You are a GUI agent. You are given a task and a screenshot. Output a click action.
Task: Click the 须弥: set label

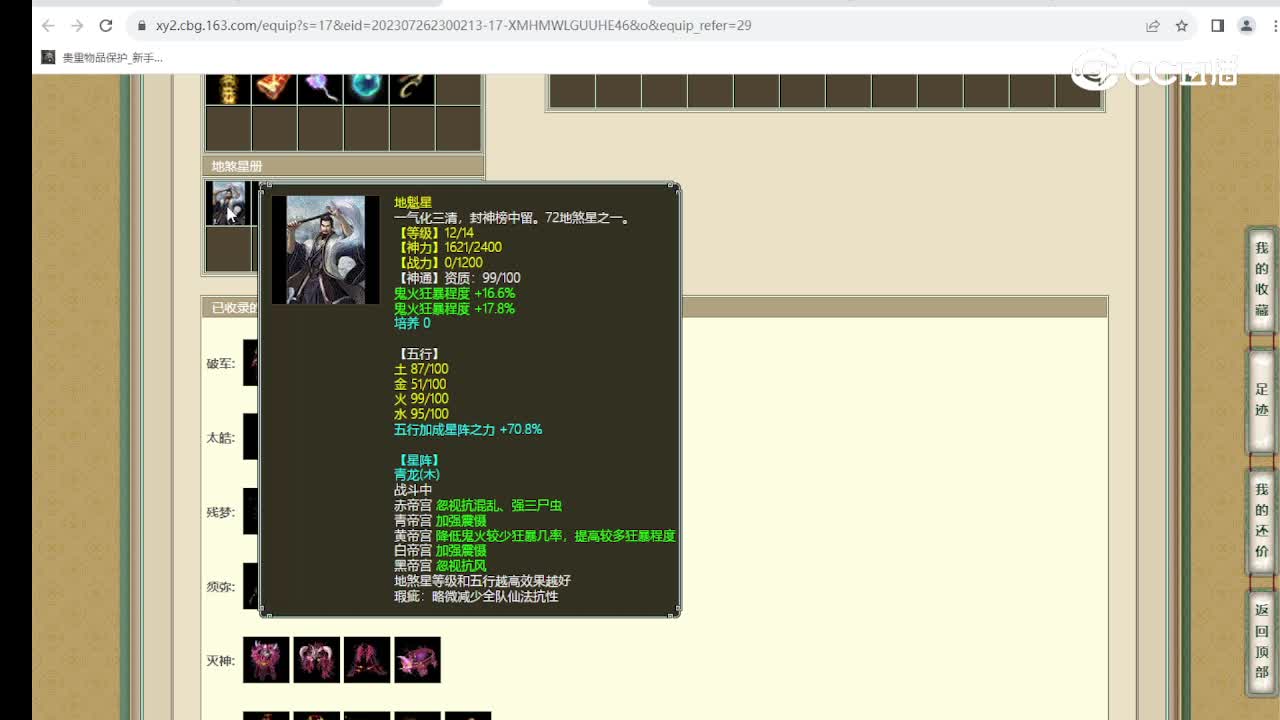coord(221,586)
